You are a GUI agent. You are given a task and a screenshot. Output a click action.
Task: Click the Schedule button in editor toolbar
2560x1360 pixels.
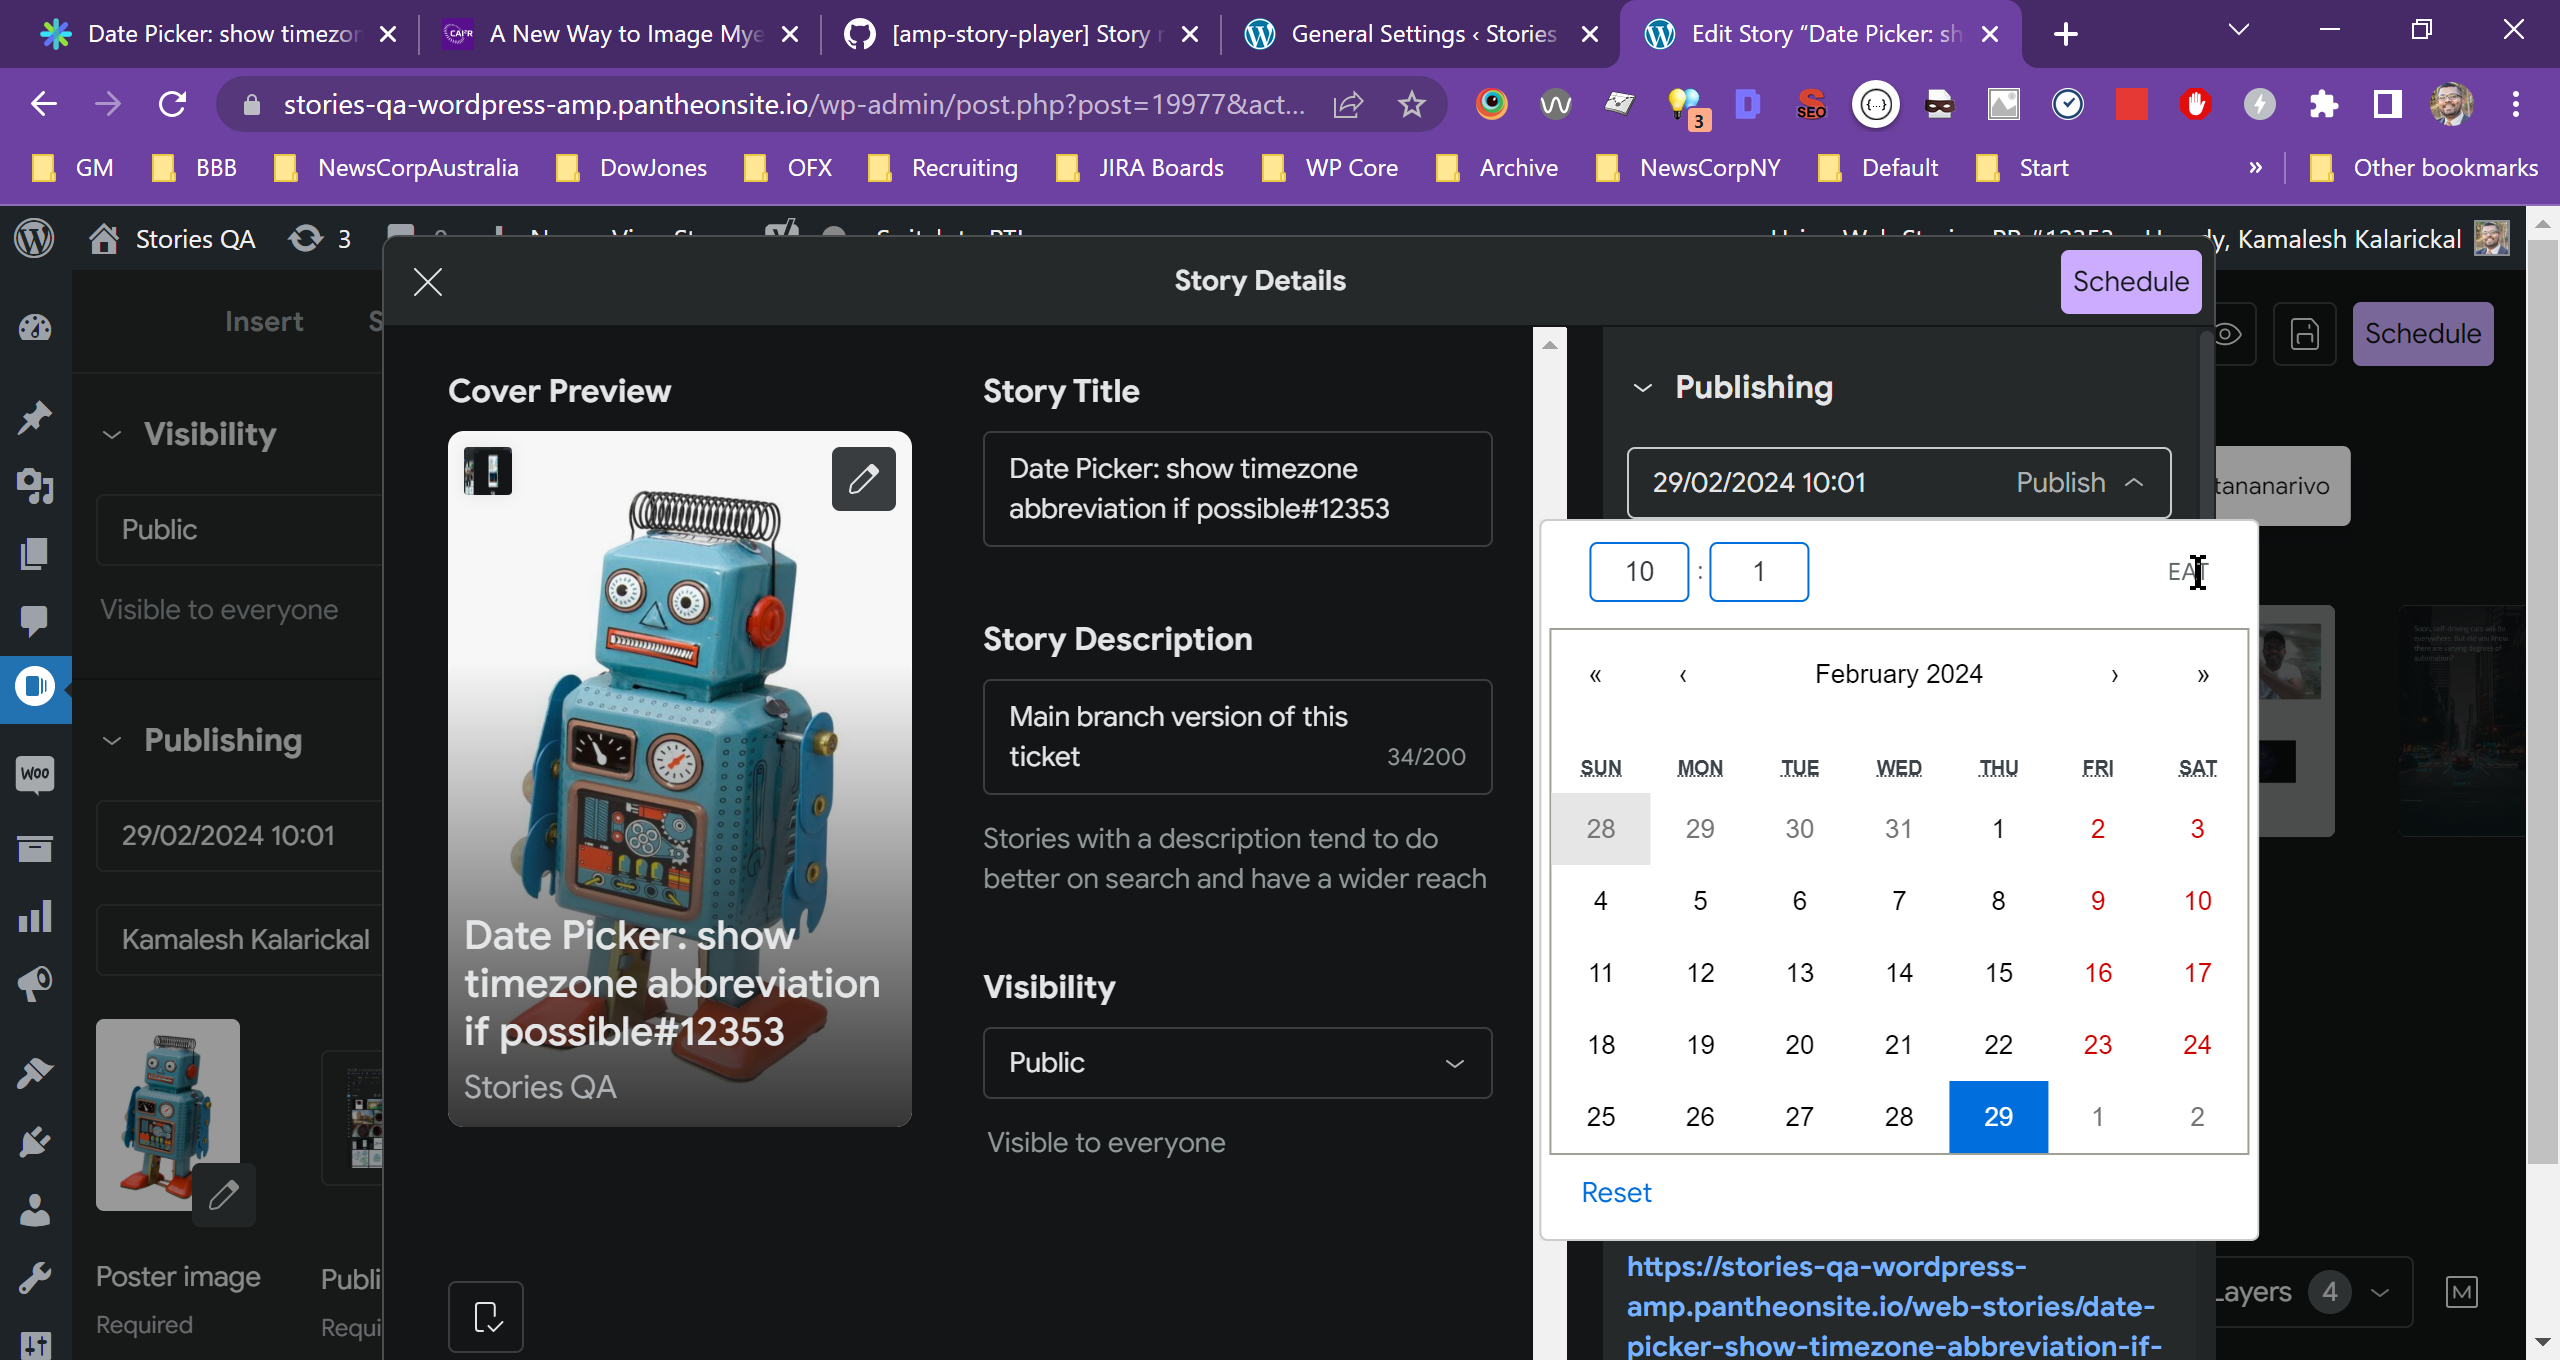[x=2422, y=334]
